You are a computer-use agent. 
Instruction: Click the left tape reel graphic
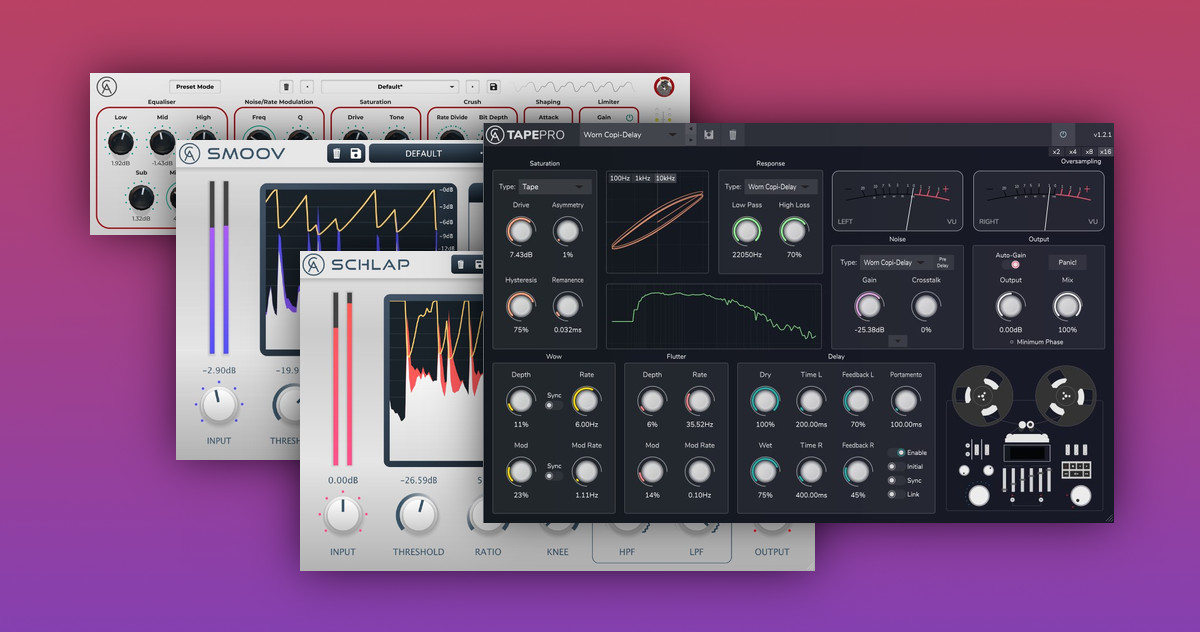click(x=983, y=394)
